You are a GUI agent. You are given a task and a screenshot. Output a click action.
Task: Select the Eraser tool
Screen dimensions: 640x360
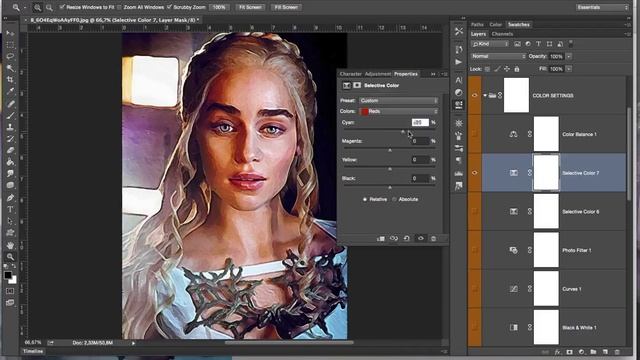click(x=11, y=151)
